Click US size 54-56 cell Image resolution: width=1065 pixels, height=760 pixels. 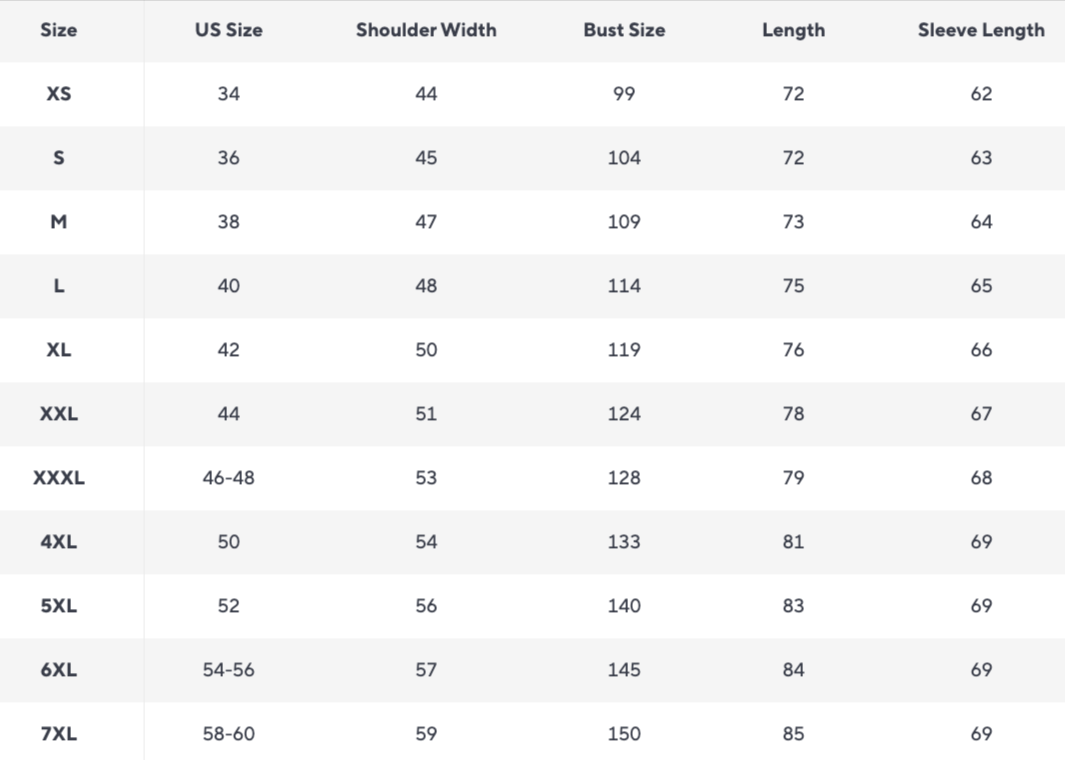click(228, 670)
